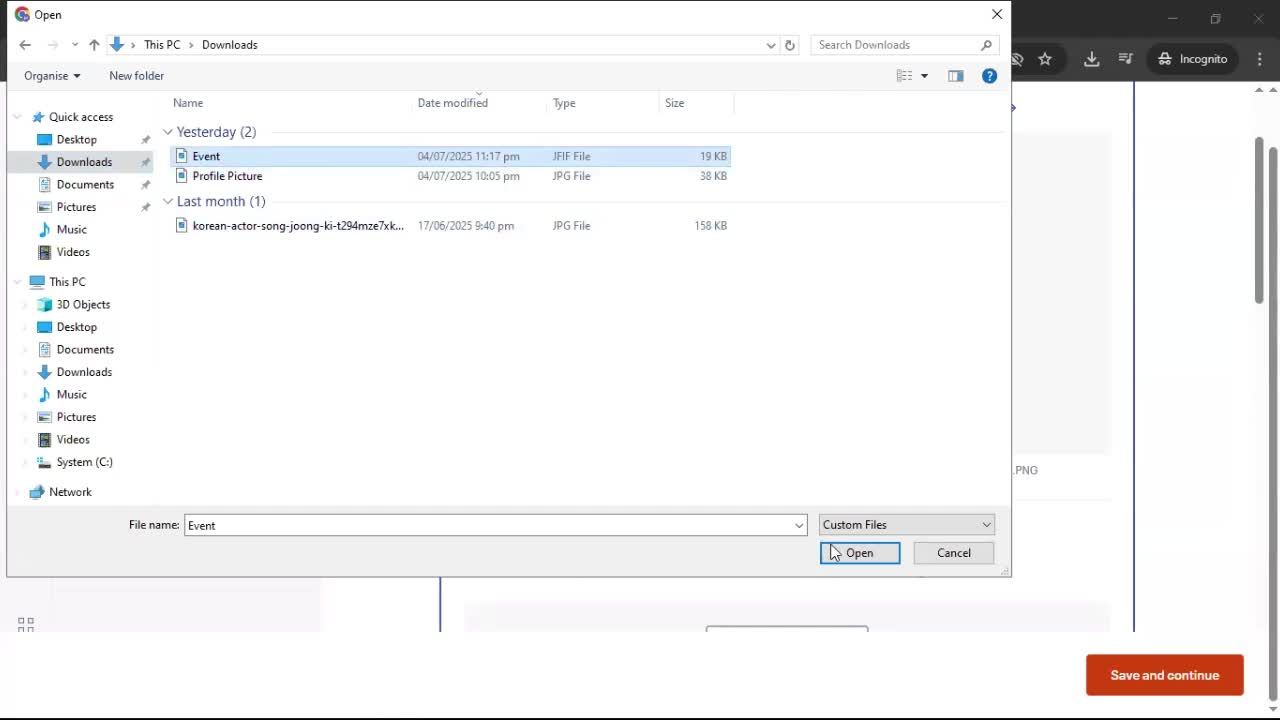Click the Open button

[860, 553]
